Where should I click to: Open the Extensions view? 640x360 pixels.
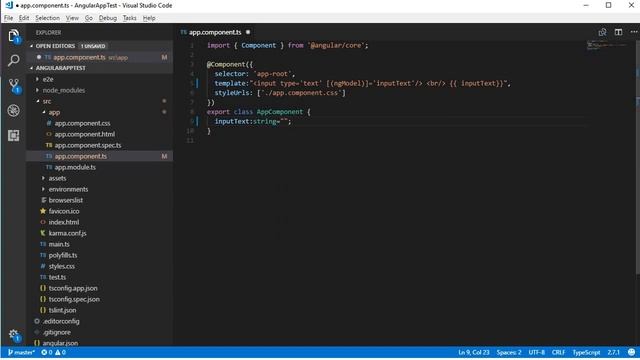13,135
